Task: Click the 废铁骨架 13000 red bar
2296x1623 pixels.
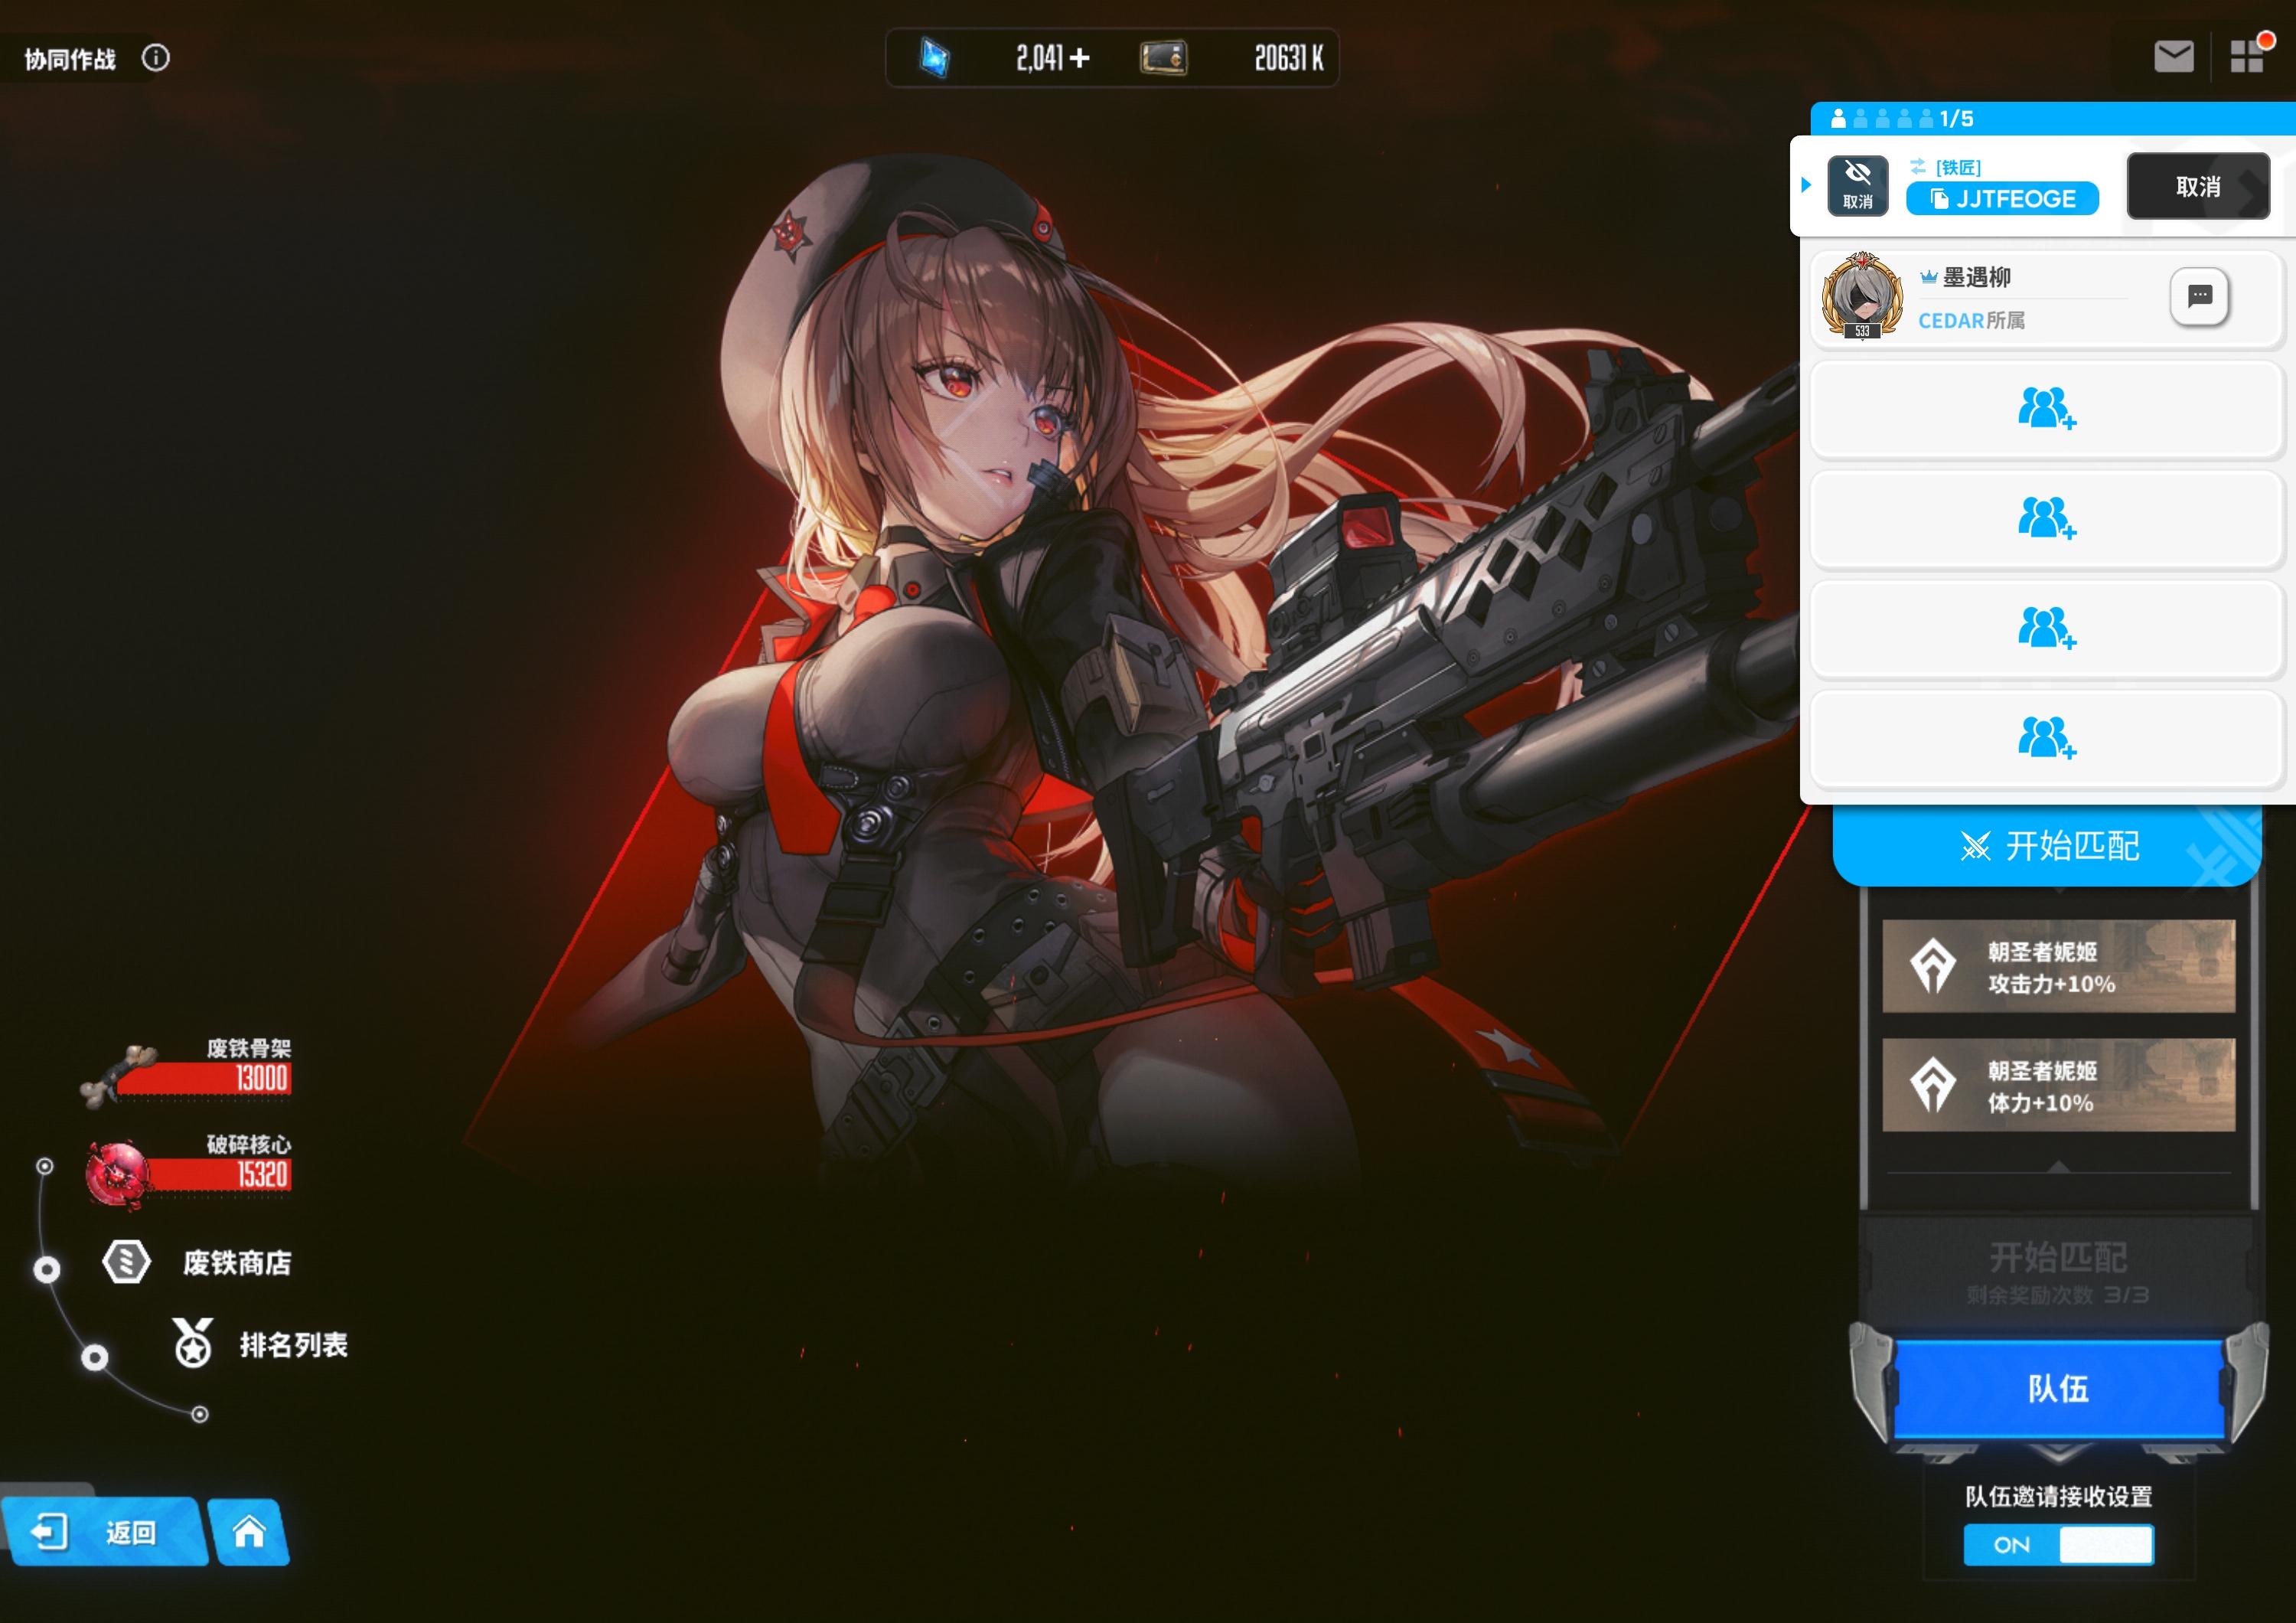Action: point(205,1080)
